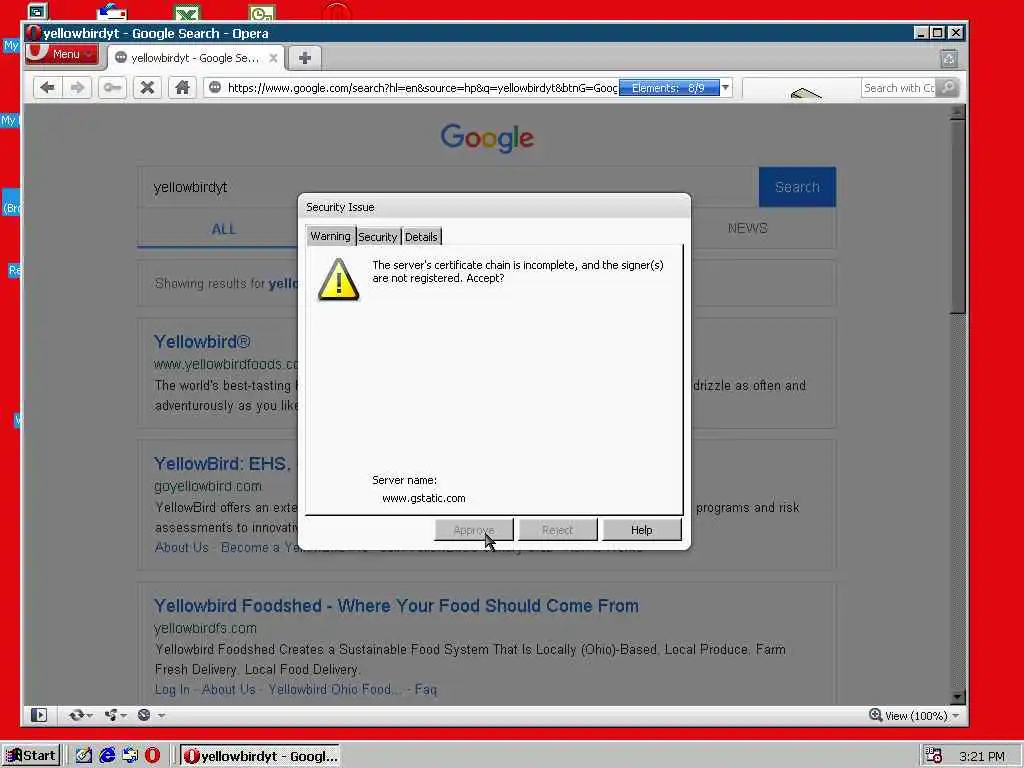Follow the Log In sublink
Viewport: 1024px width, 768px height.
(172, 690)
